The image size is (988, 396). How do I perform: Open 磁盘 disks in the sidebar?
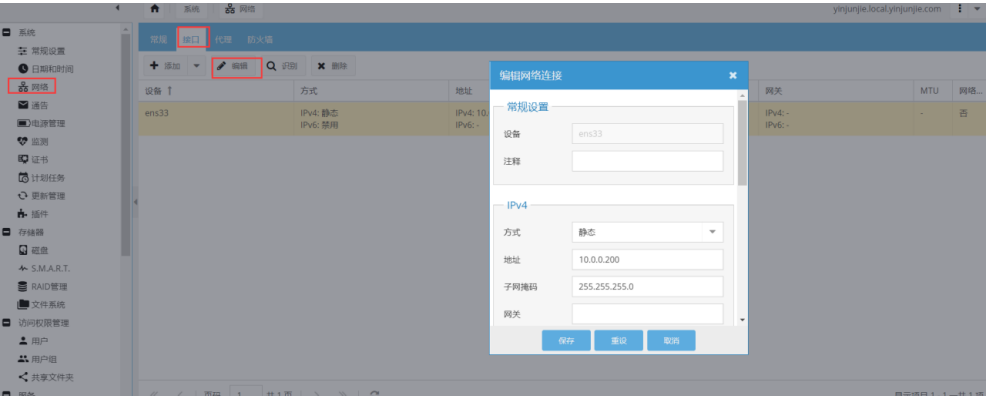33,250
